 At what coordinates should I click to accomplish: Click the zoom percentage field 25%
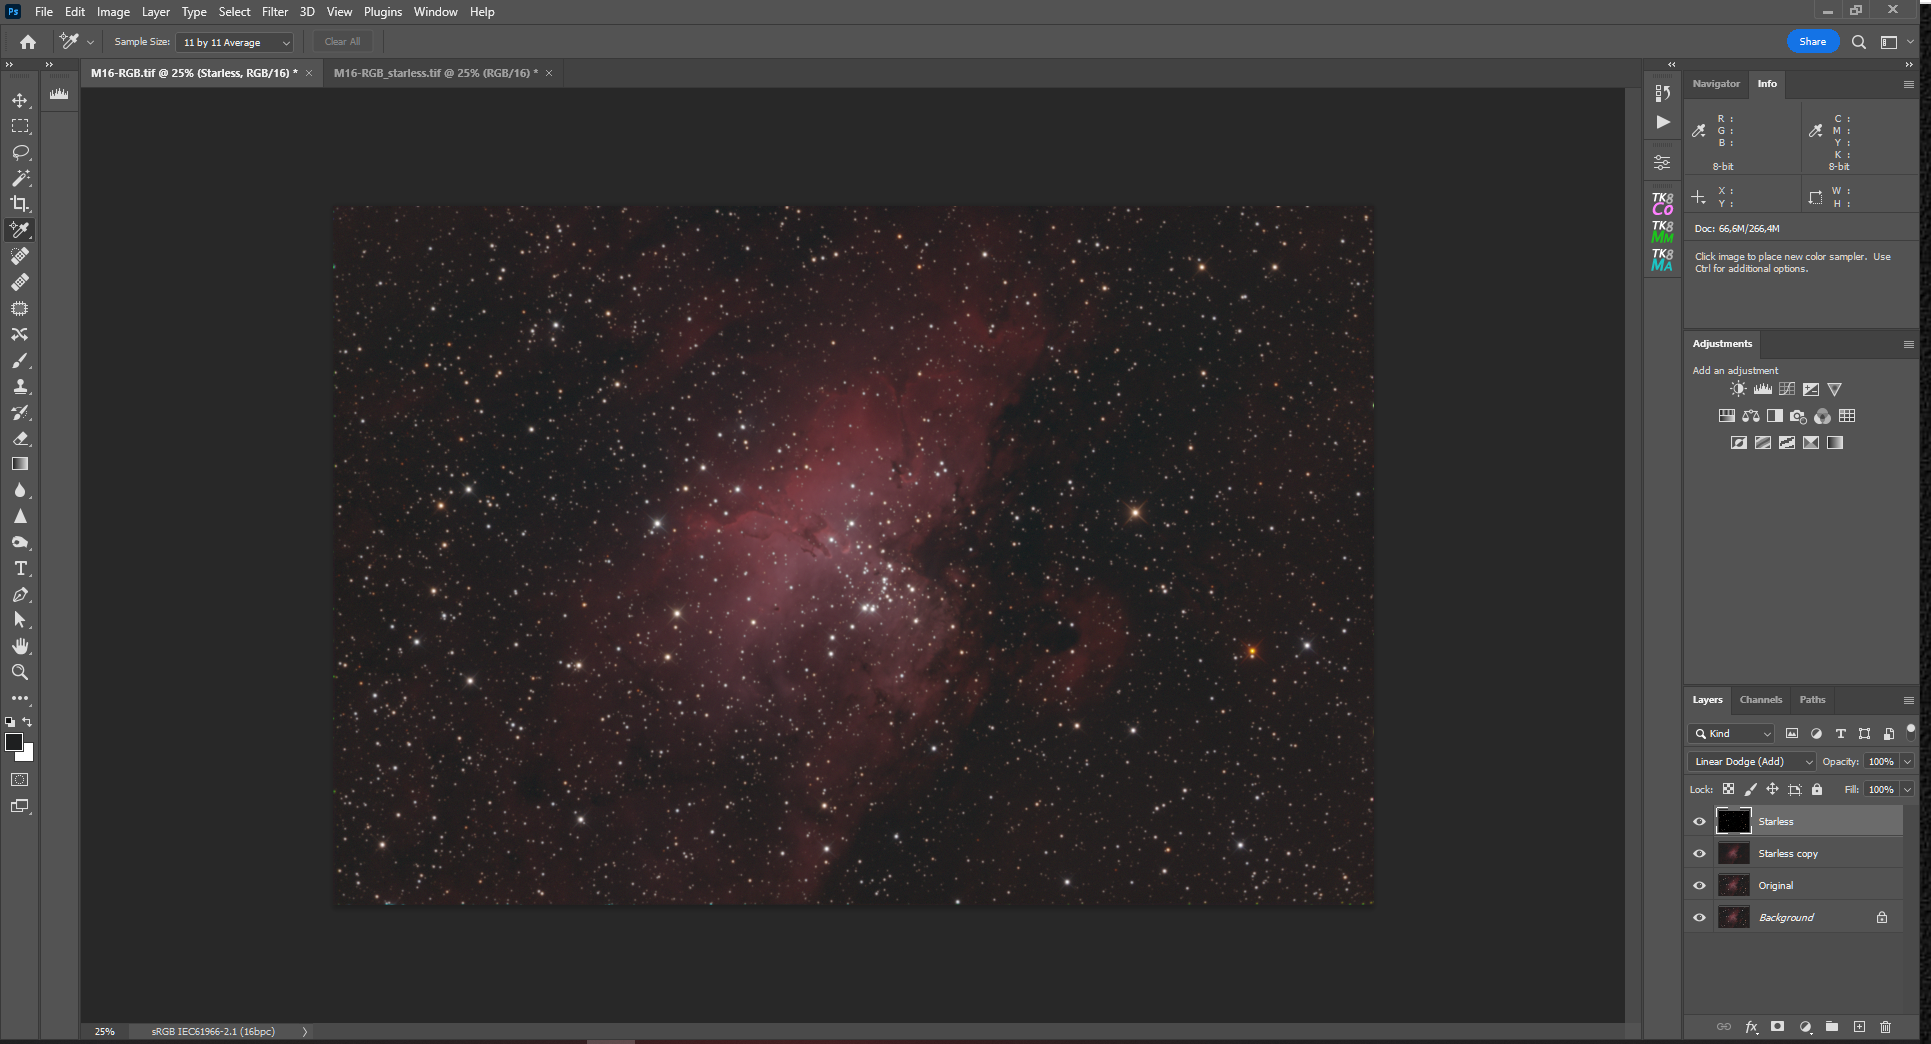[105, 1032]
